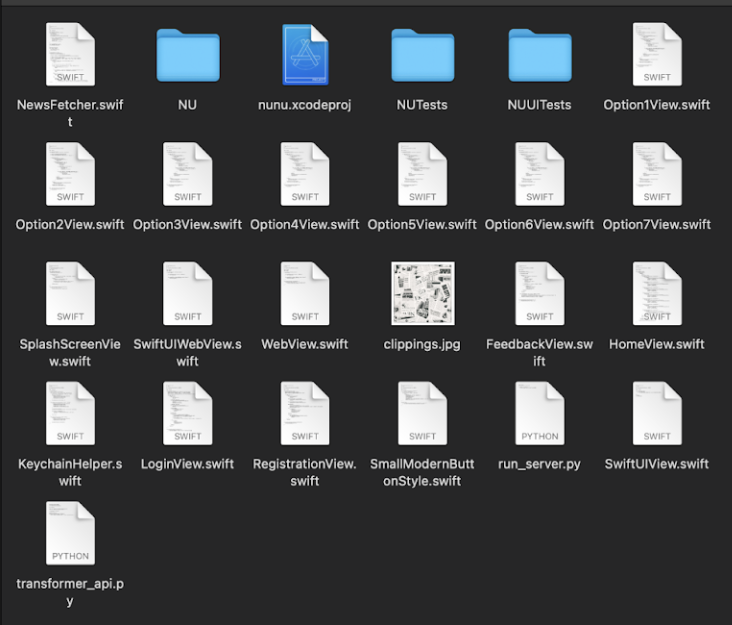Select the KeychainHelper.swift file icon
Screen dimensions: 732x625
coord(70,414)
